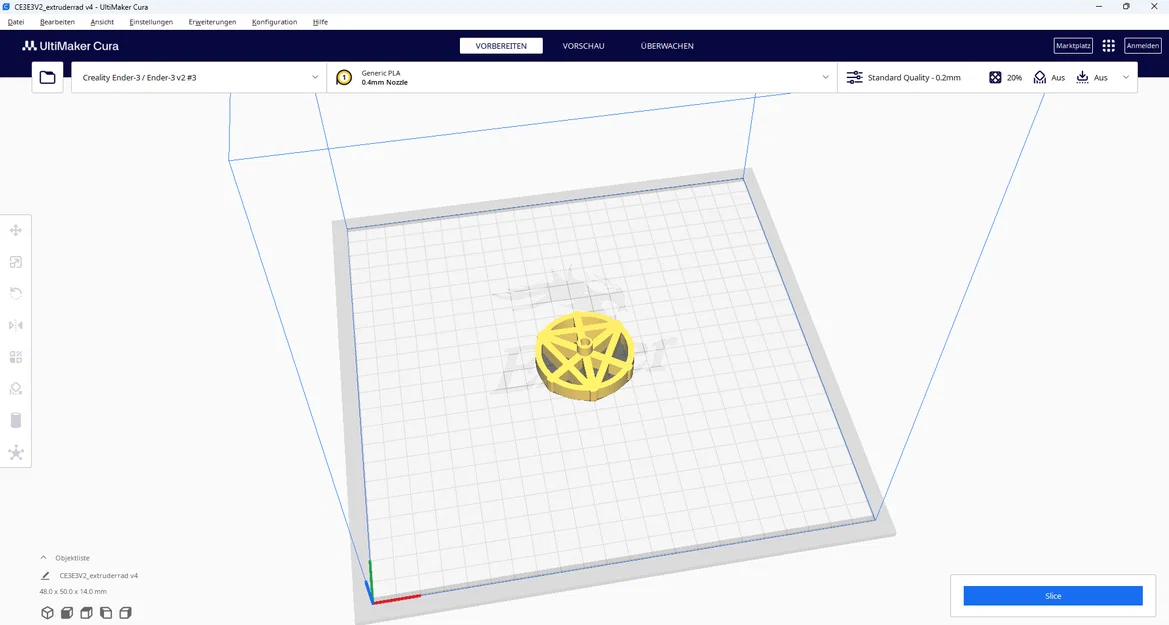1169x625 pixels.
Task: Select the Rotate tool
Action: [x=16, y=293]
